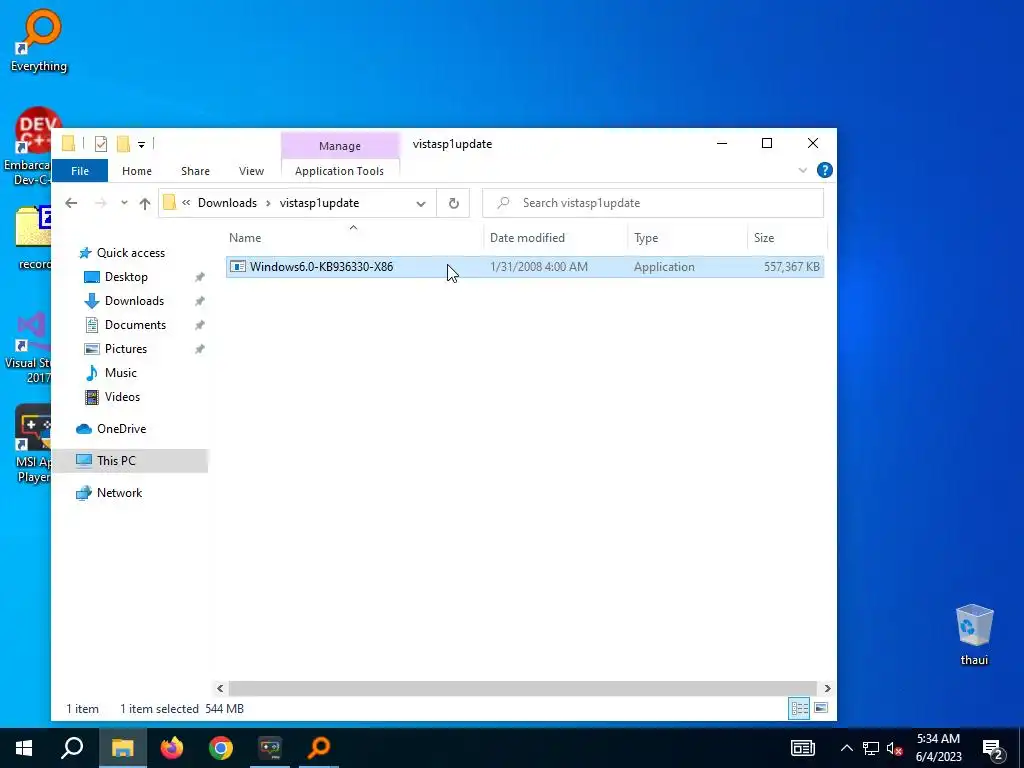The image size is (1024, 768).
Task: Select Quick access in navigation pane
Action: pyautogui.click(x=131, y=253)
